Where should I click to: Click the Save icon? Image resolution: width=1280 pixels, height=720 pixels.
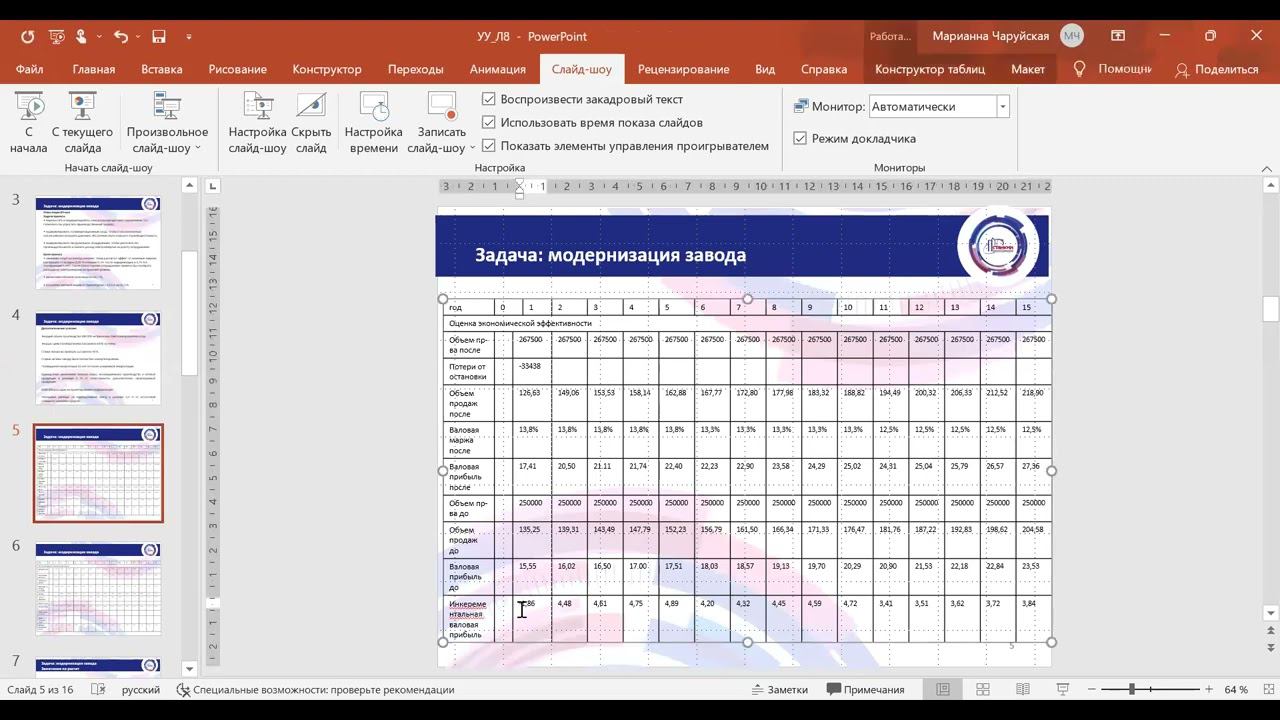159,36
